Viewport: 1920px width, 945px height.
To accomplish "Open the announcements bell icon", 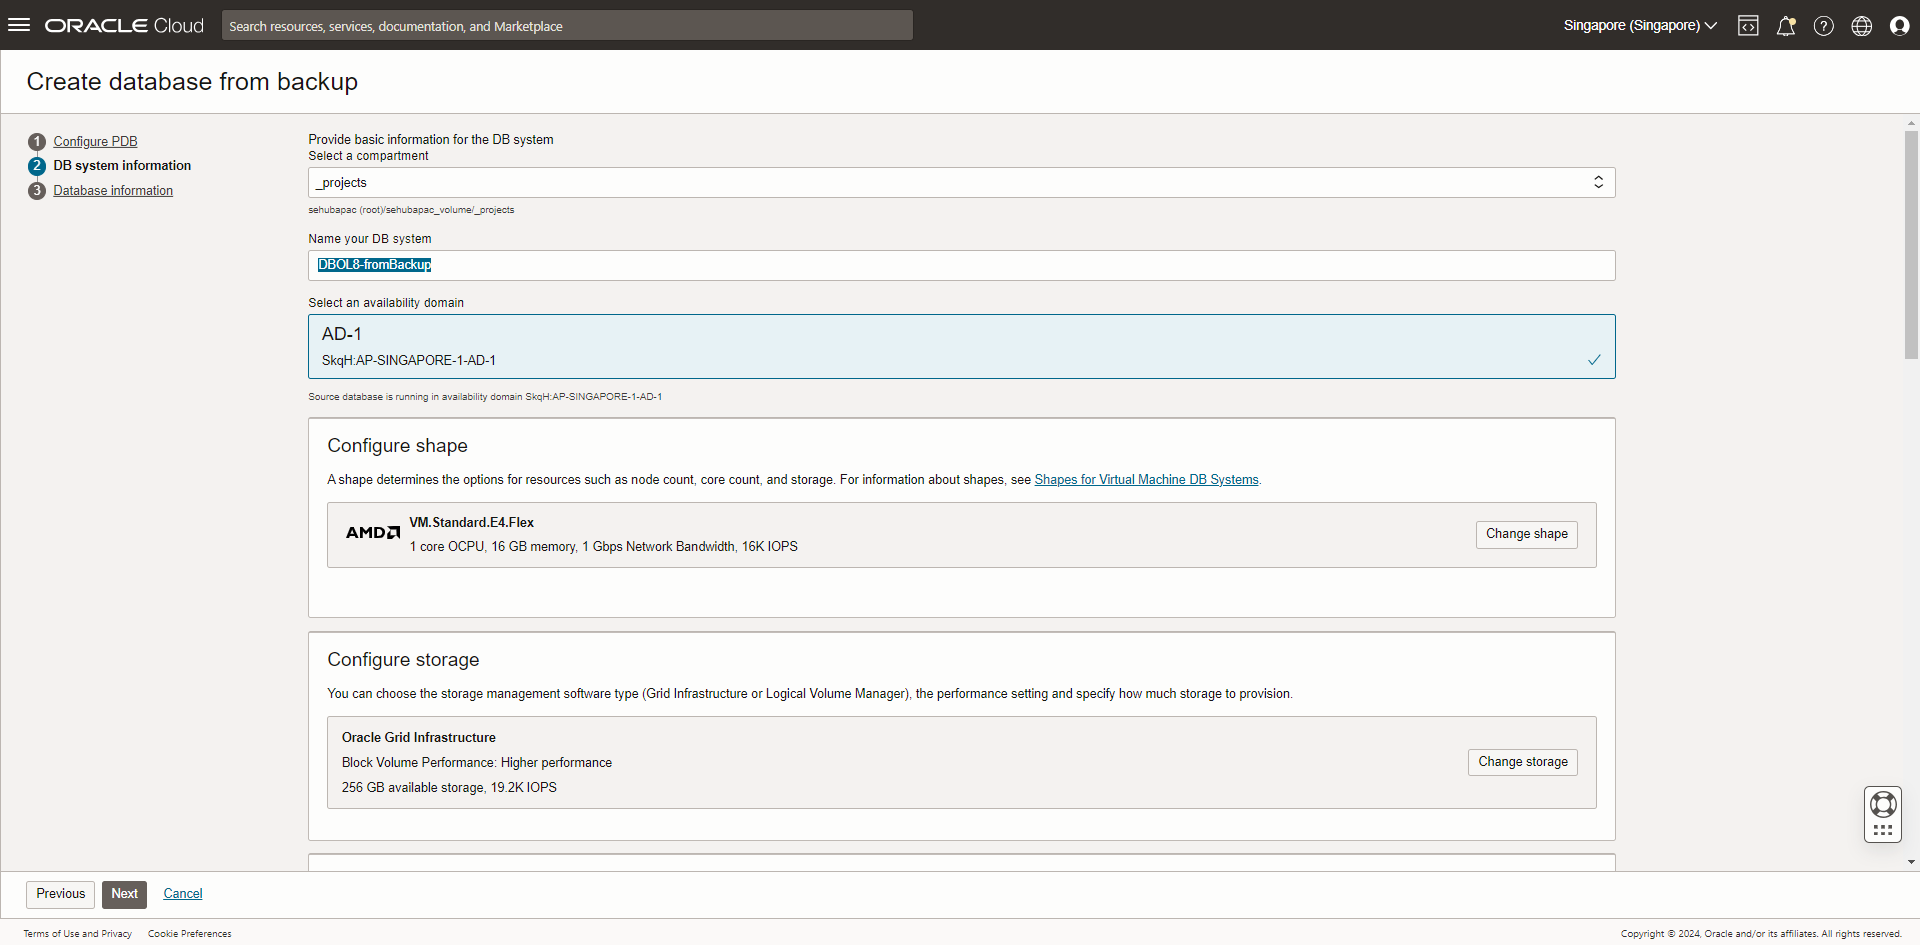I will click(1786, 26).
